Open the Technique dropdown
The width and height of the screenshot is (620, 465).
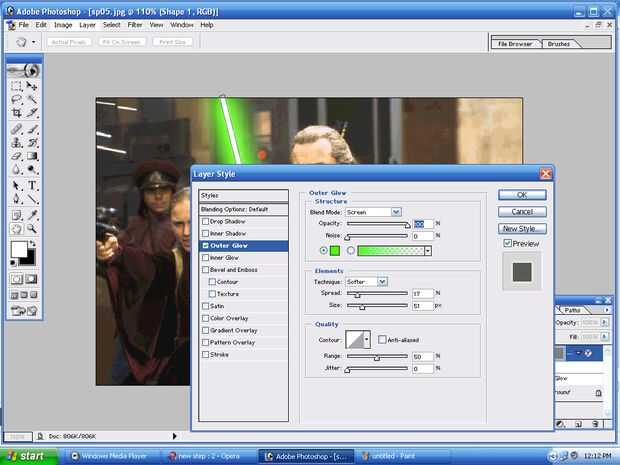coord(382,282)
